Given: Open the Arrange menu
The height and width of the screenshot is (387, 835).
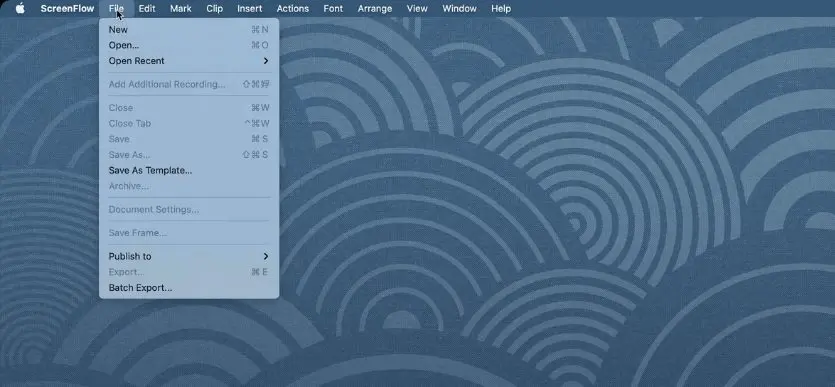Looking at the screenshot, I should coord(375,9).
